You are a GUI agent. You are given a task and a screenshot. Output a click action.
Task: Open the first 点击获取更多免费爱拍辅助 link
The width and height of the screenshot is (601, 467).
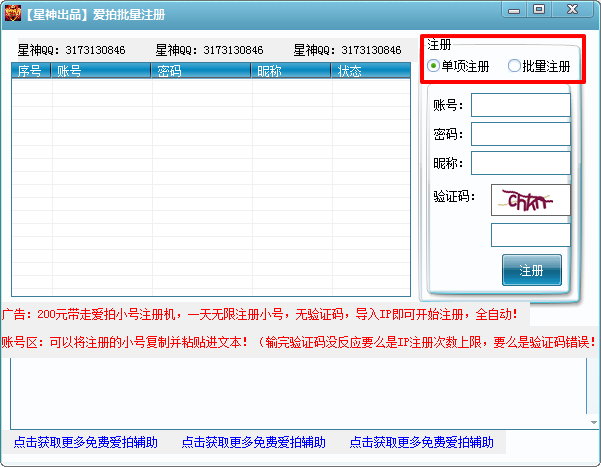pos(86,442)
